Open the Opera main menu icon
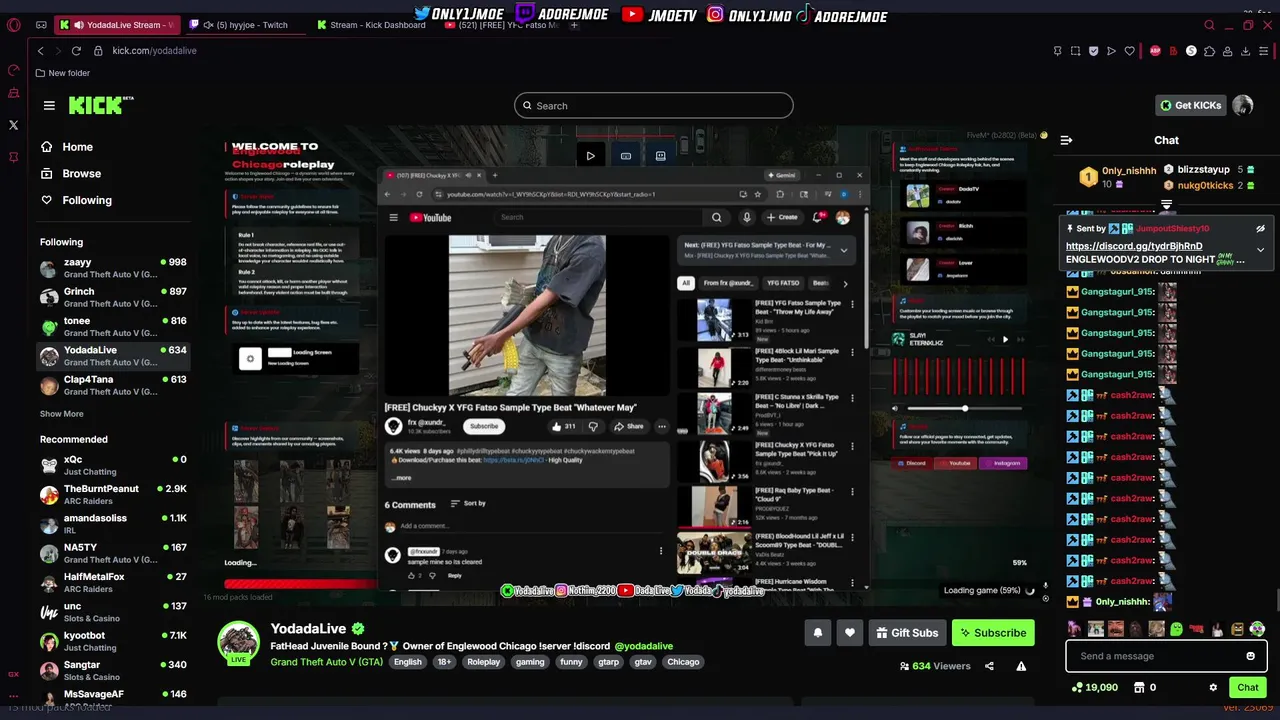Viewport: 1280px width, 720px height. [x=14, y=25]
